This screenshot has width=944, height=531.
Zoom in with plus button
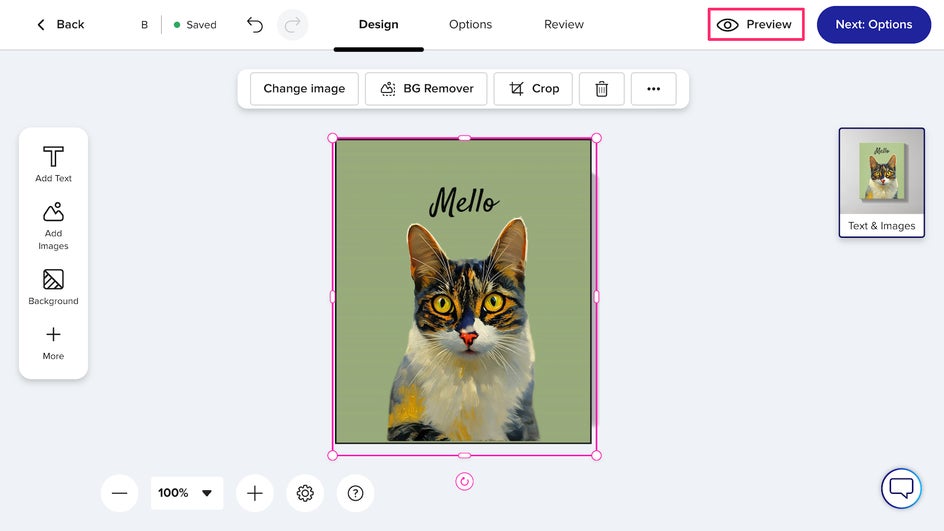pos(255,493)
